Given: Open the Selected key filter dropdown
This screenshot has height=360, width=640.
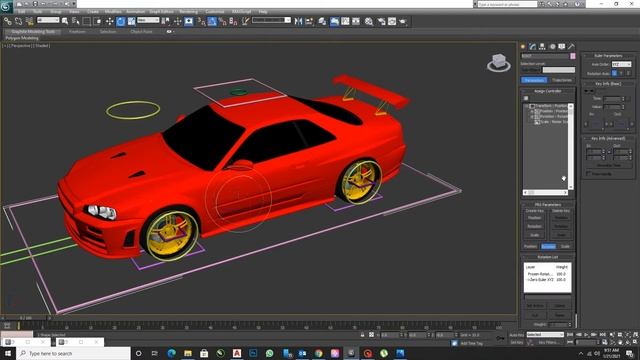Looking at the screenshot, I should (545, 335).
